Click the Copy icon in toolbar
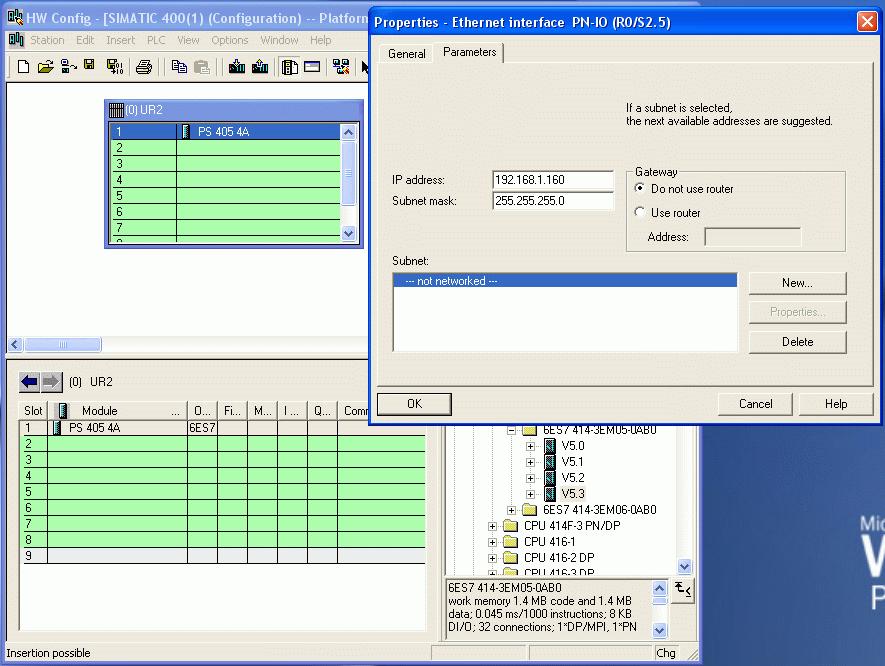 pos(179,67)
